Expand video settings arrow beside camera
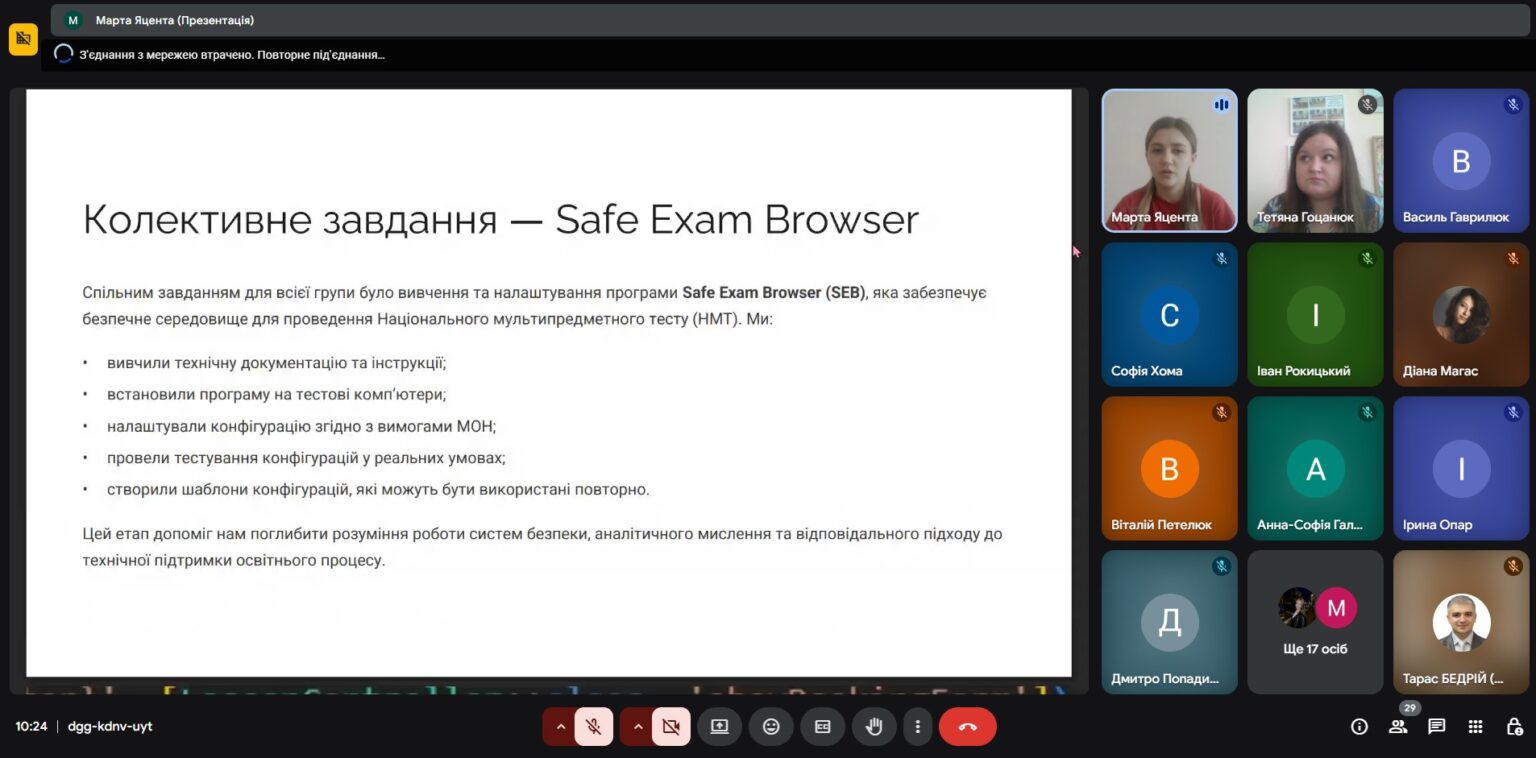The height and width of the screenshot is (758, 1536). (637, 727)
